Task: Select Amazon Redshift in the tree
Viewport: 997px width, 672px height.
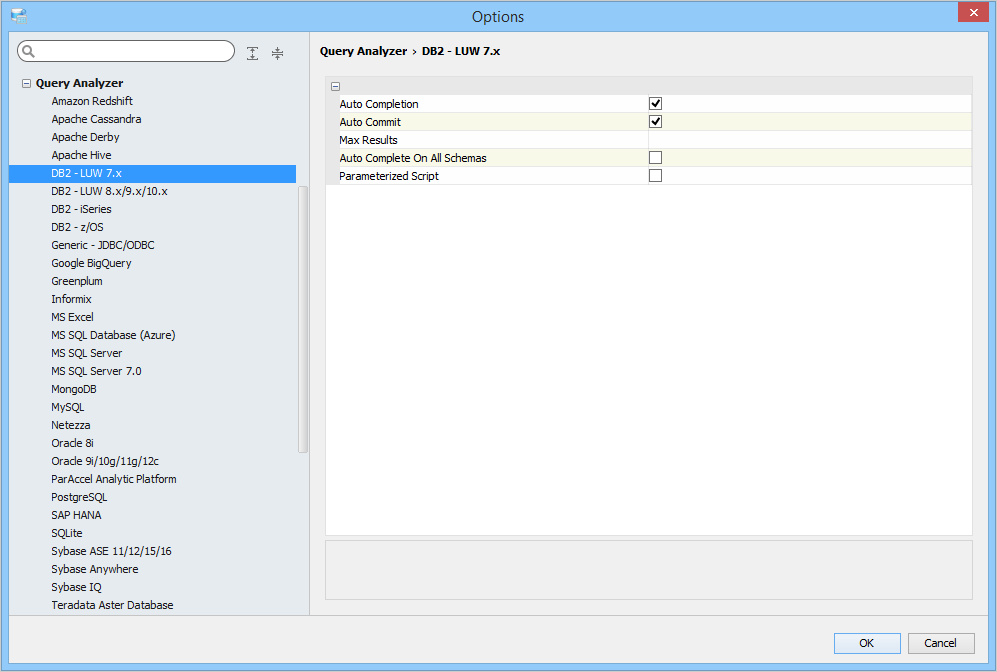Action: pos(92,101)
